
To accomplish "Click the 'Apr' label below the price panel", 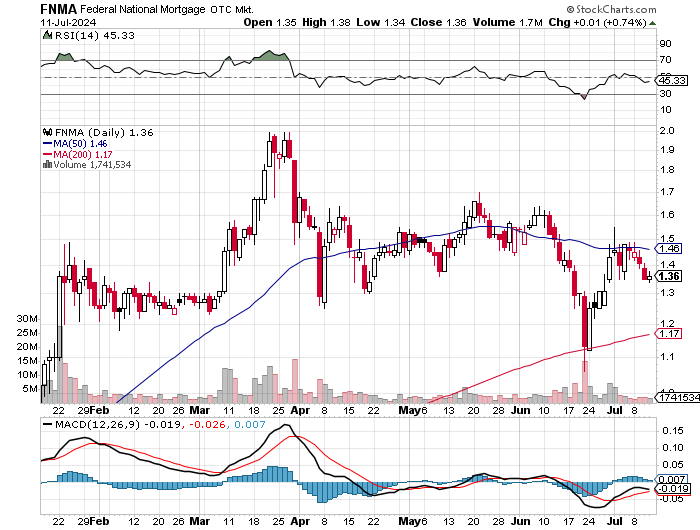I will point(300,410).
